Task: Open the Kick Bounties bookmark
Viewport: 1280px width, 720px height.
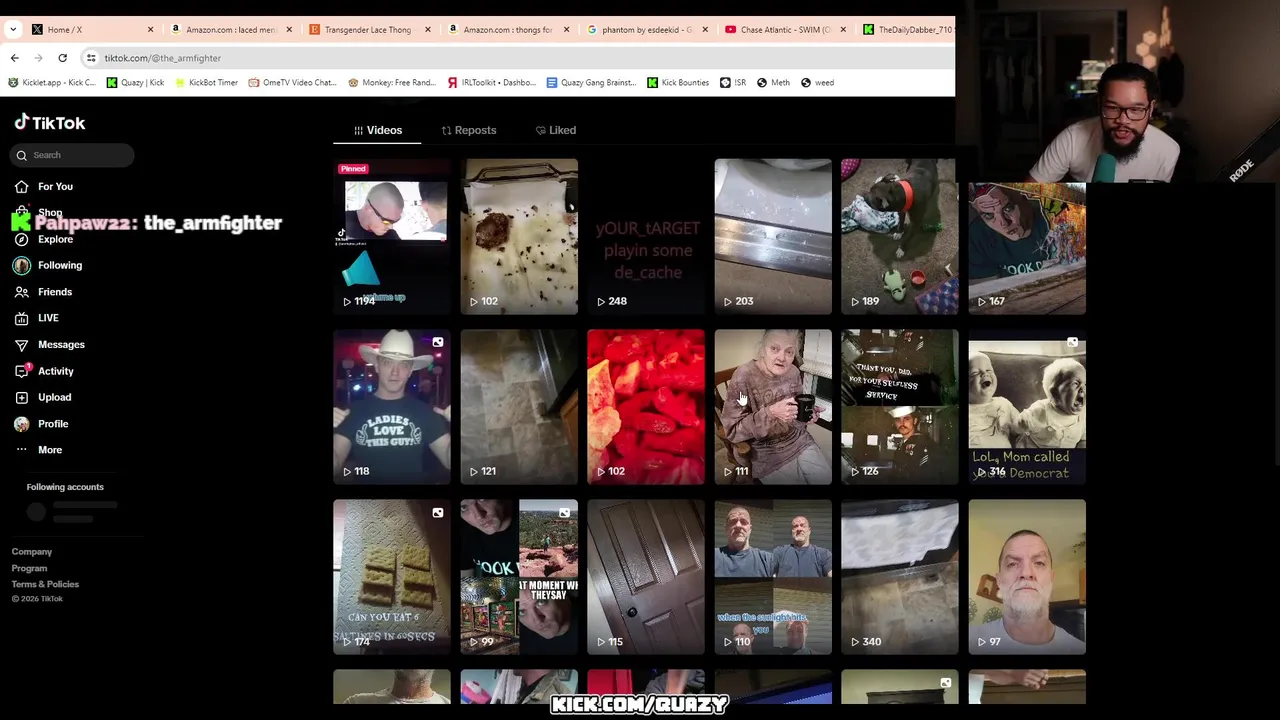Action: click(x=678, y=83)
